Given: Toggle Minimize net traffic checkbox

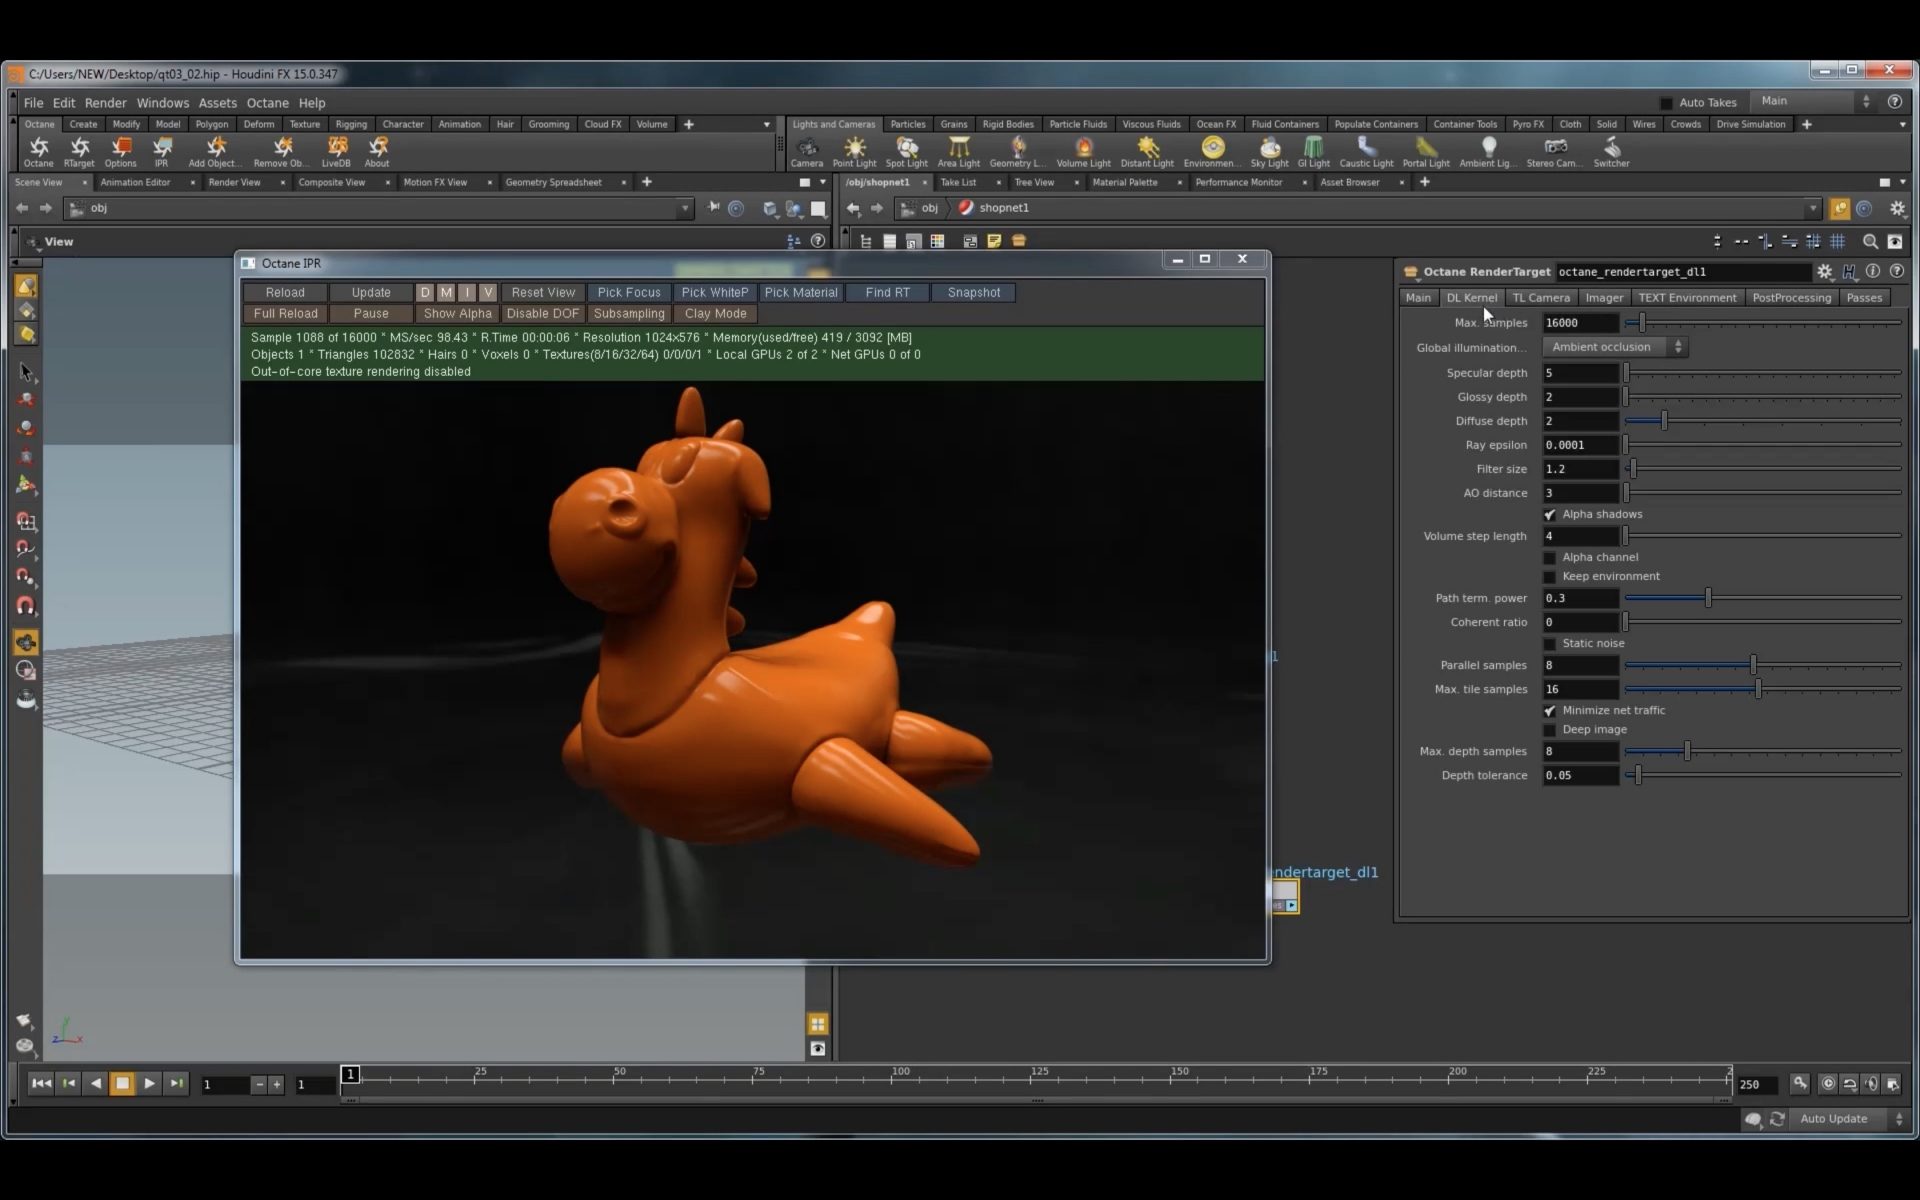Looking at the screenshot, I should pyautogui.click(x=1548, y=709).
